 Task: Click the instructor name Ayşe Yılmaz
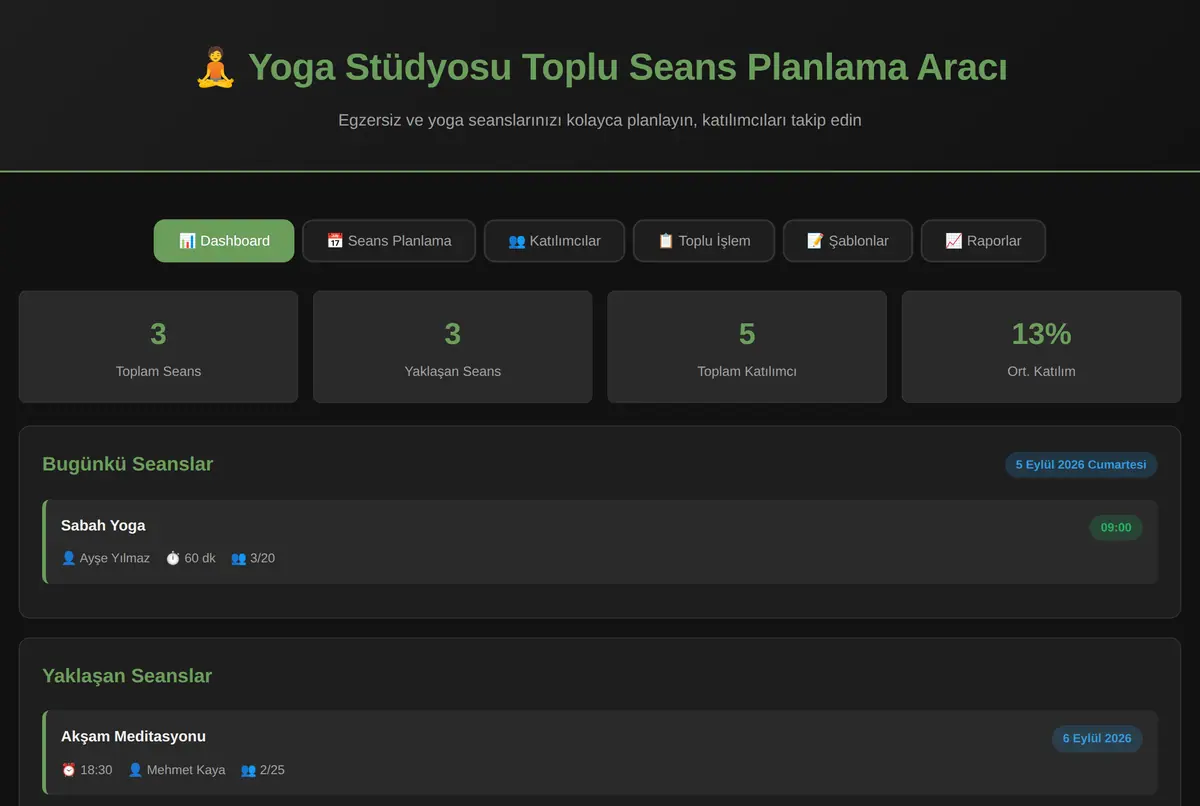[115, 558]
